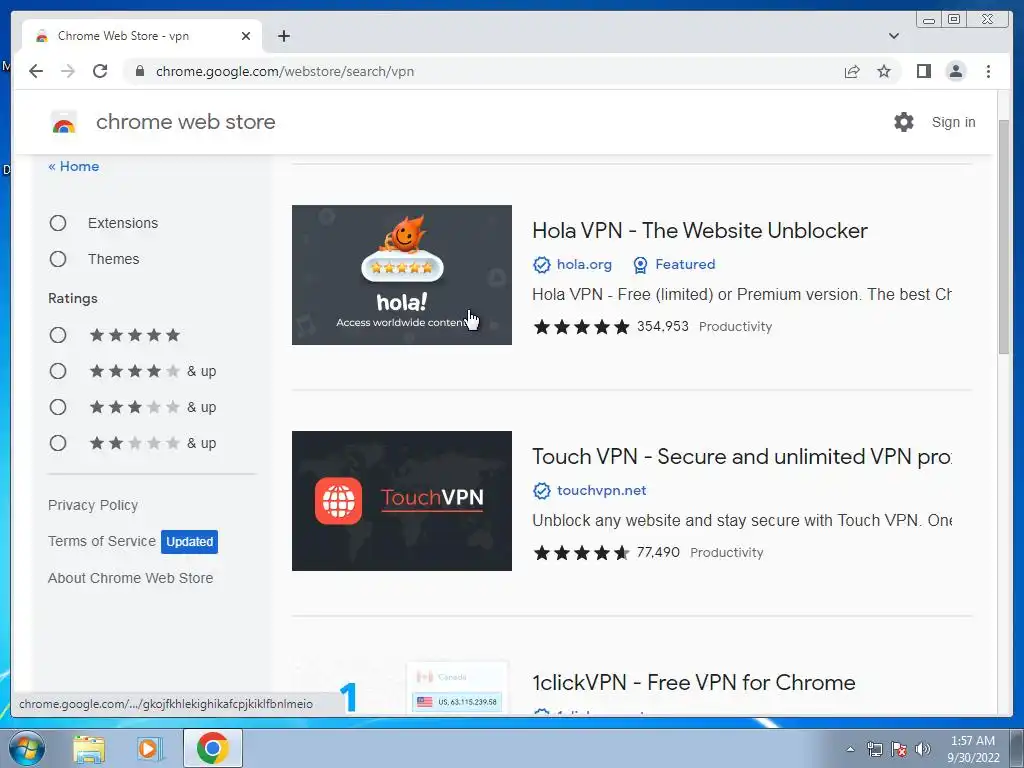Click the lock icon in the address bar
Viewport: 1024px width, 768px height.
(x=139, y=71)
